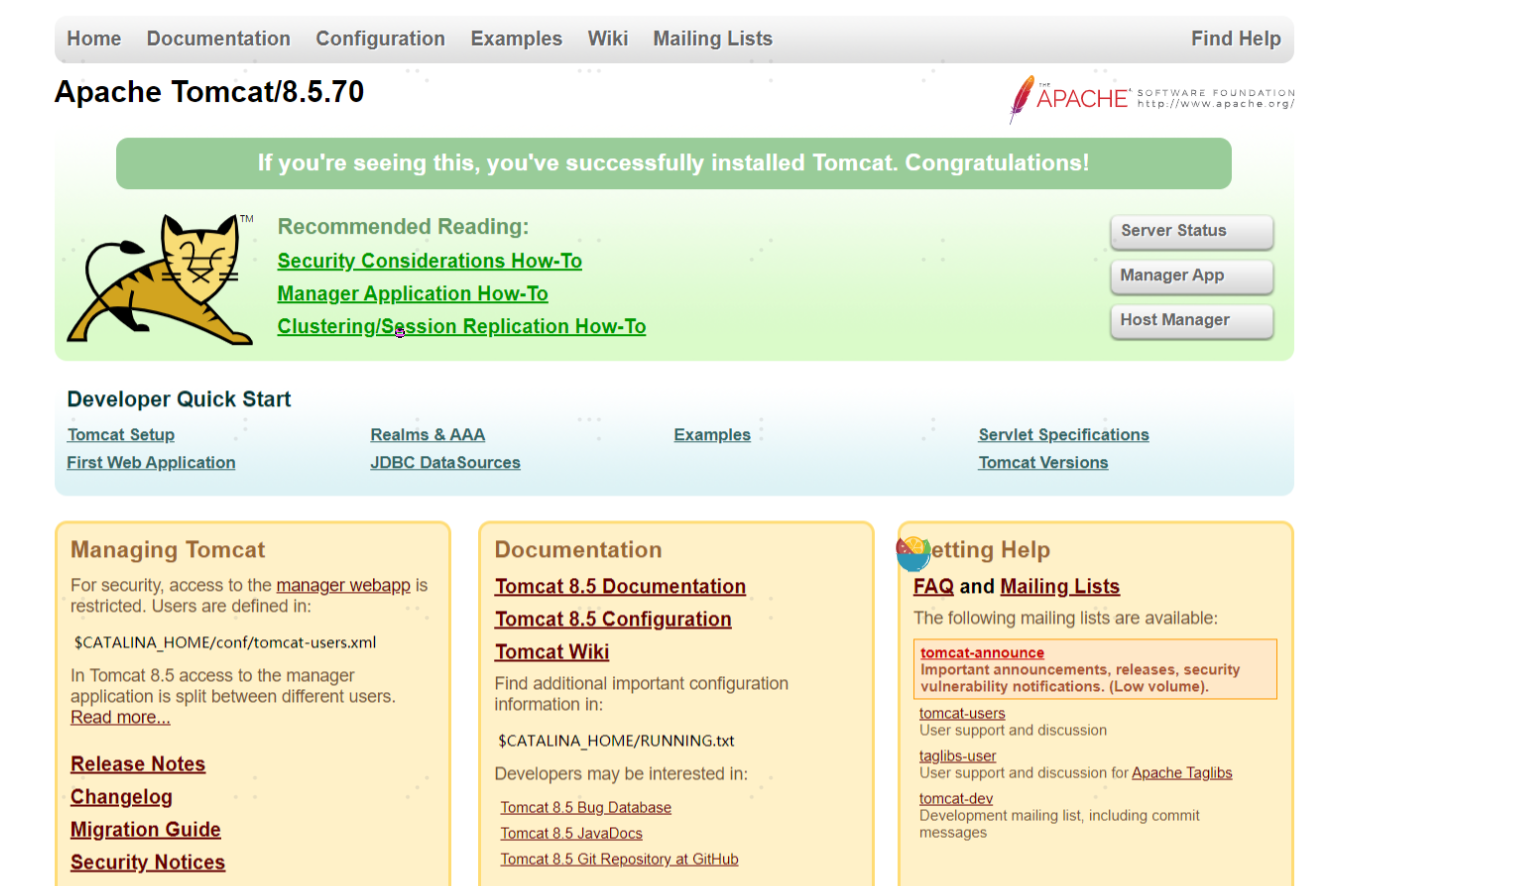The width and height of the screenshot is (1521, 886).
Task: Click the Apache Tomcat/8.5.70 page heading
Action: pyautogui.click(x=209, y=92)
